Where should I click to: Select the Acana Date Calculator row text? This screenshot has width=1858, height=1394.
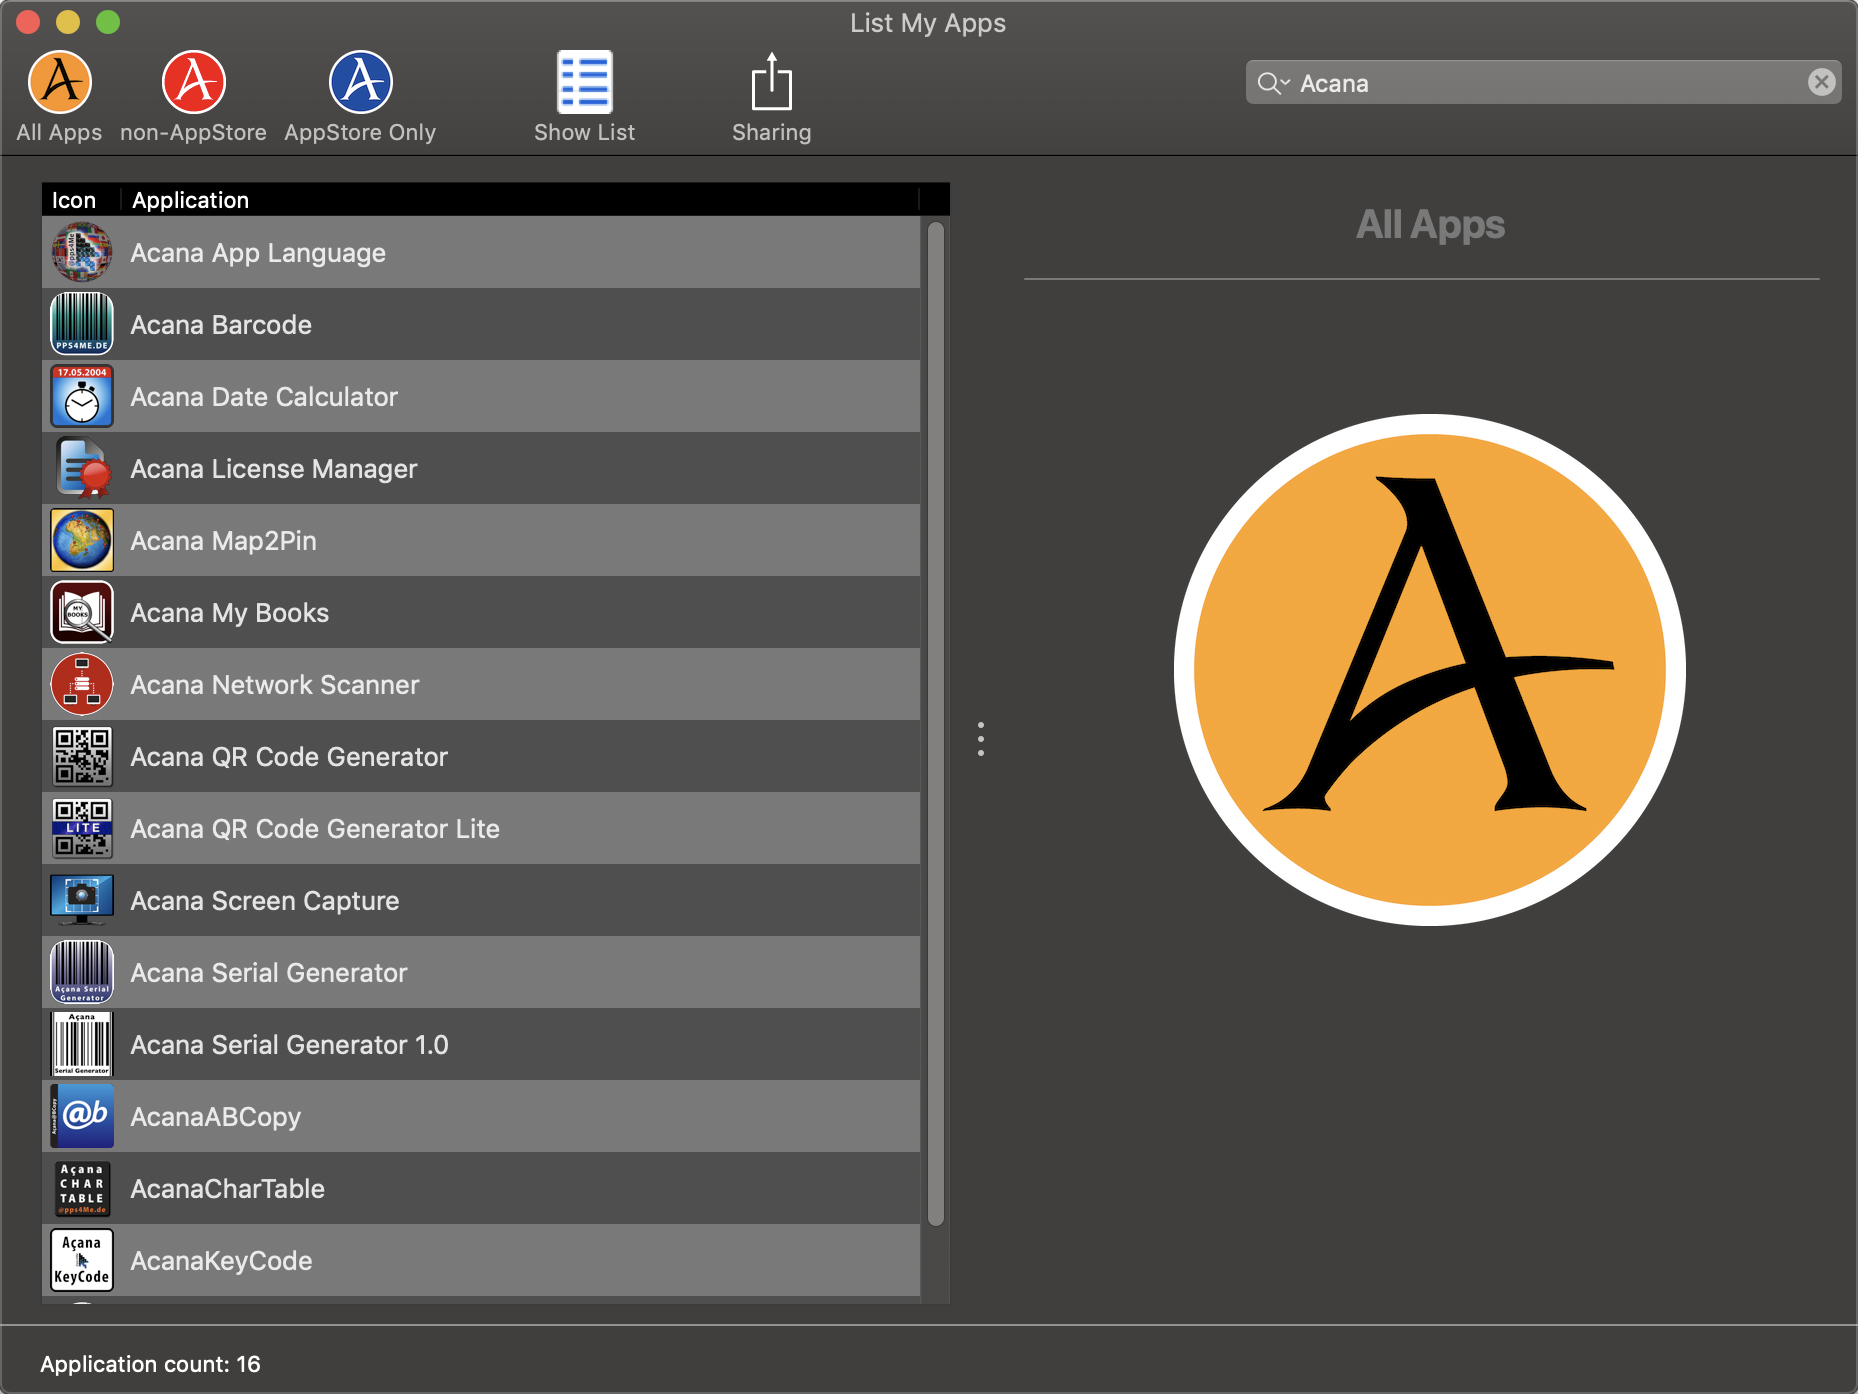tap(264, 397)
